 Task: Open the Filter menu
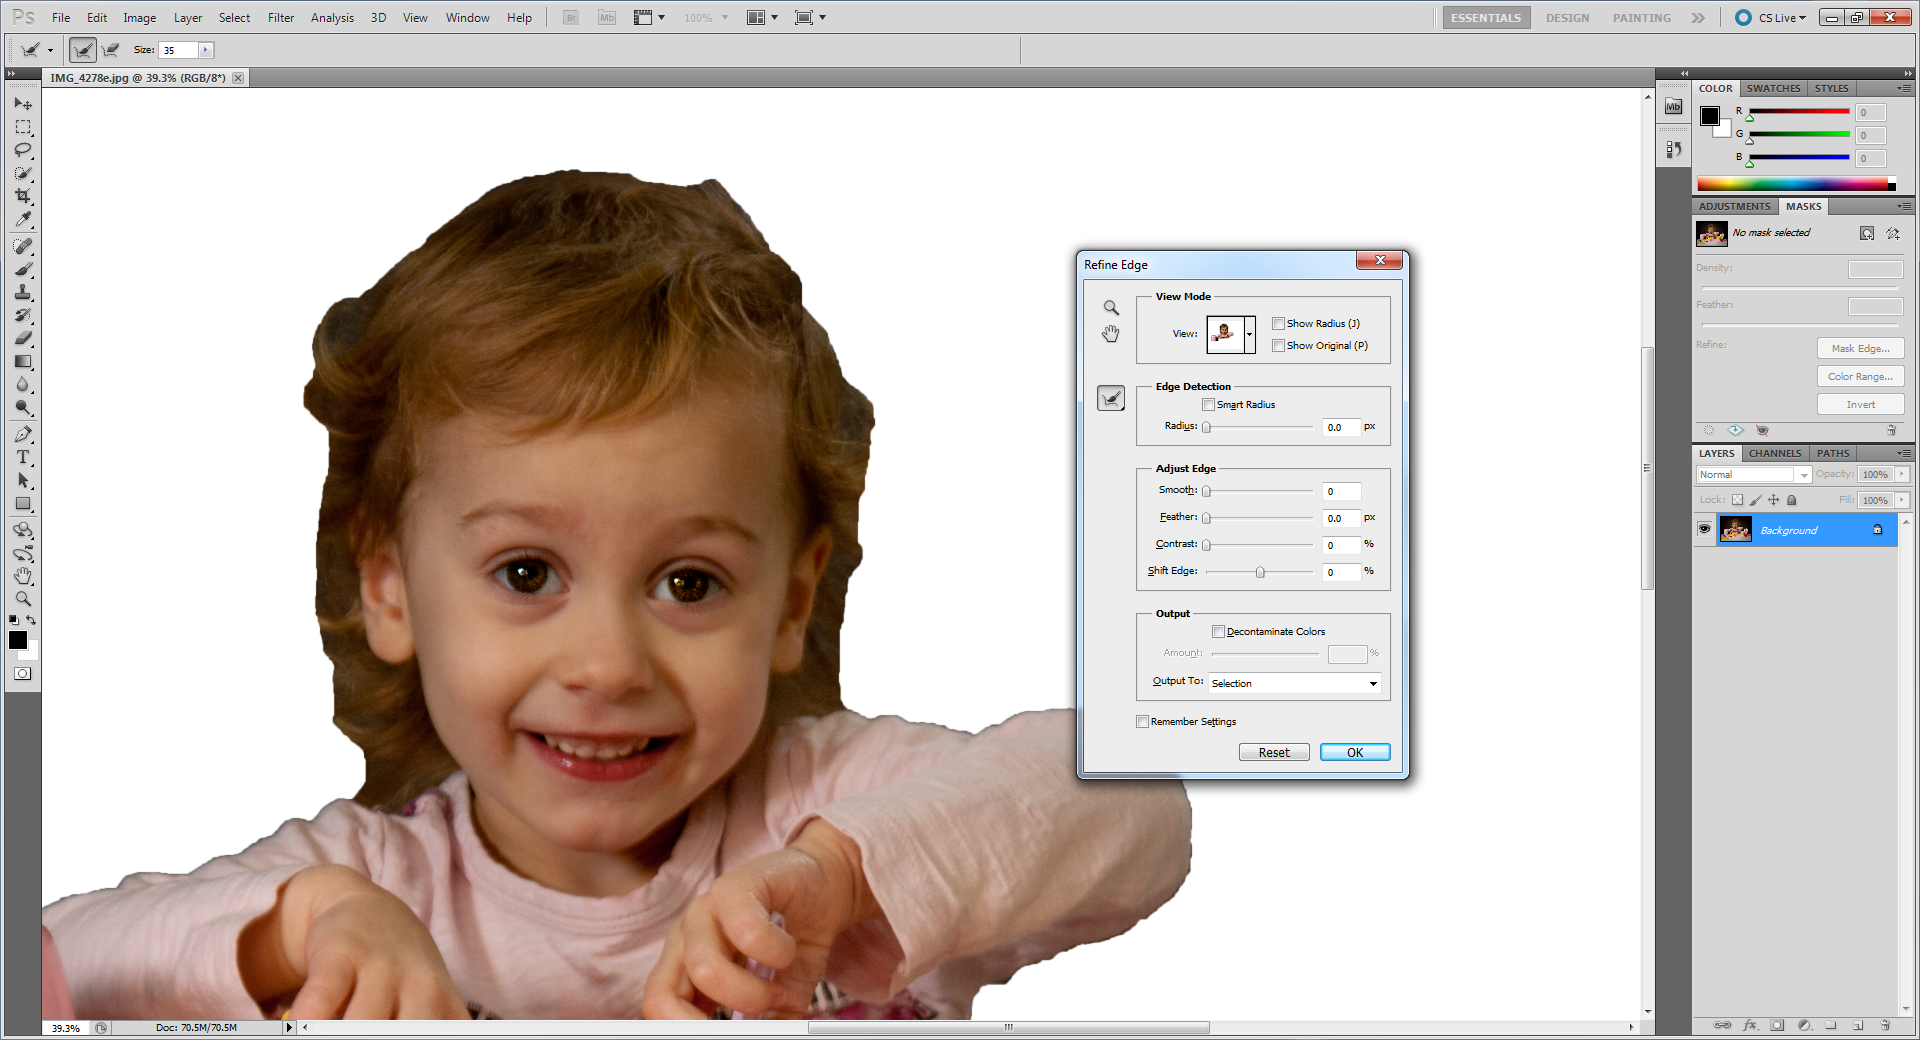(x=281, y=18)
